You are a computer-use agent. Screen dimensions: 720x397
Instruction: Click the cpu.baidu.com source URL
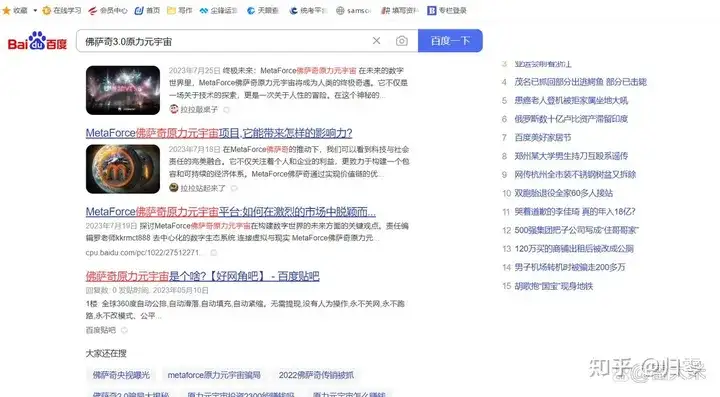(145, 252)
